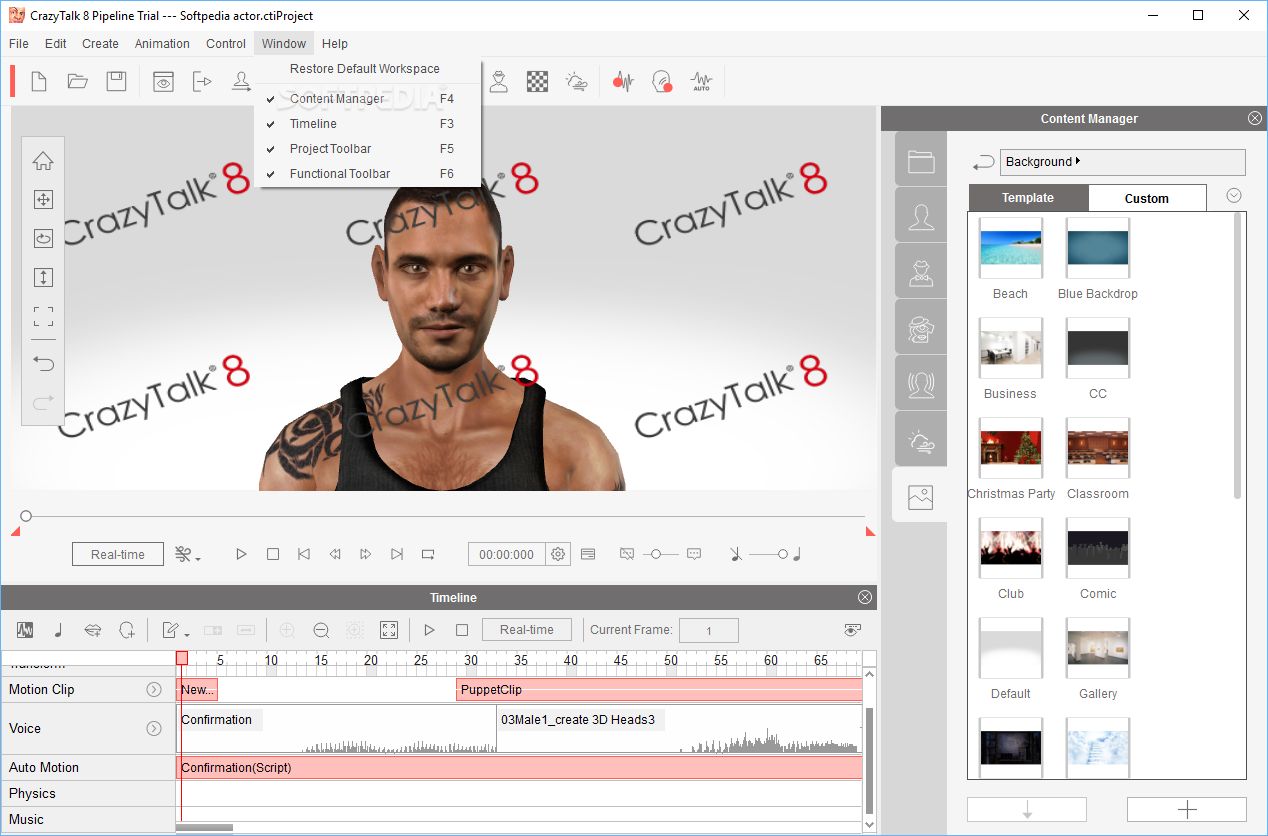Open Content Manager options chevron beside Custom
The height and width of the screenshot is (836, 1268).
[x=1234, y=196]
